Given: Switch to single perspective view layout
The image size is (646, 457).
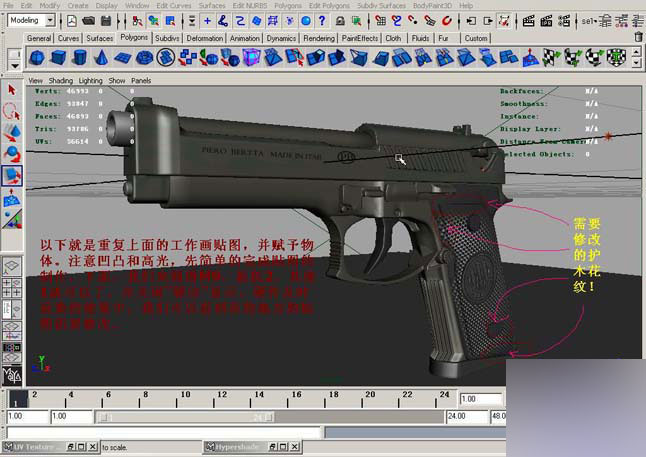Looking at the screenshot, I should (x=12, y=266).
